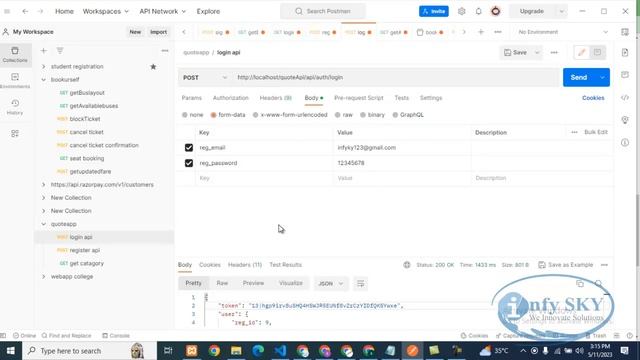Collapse the bookurself collection
This screenshot has width=640, height=360.
coord(44,80)
